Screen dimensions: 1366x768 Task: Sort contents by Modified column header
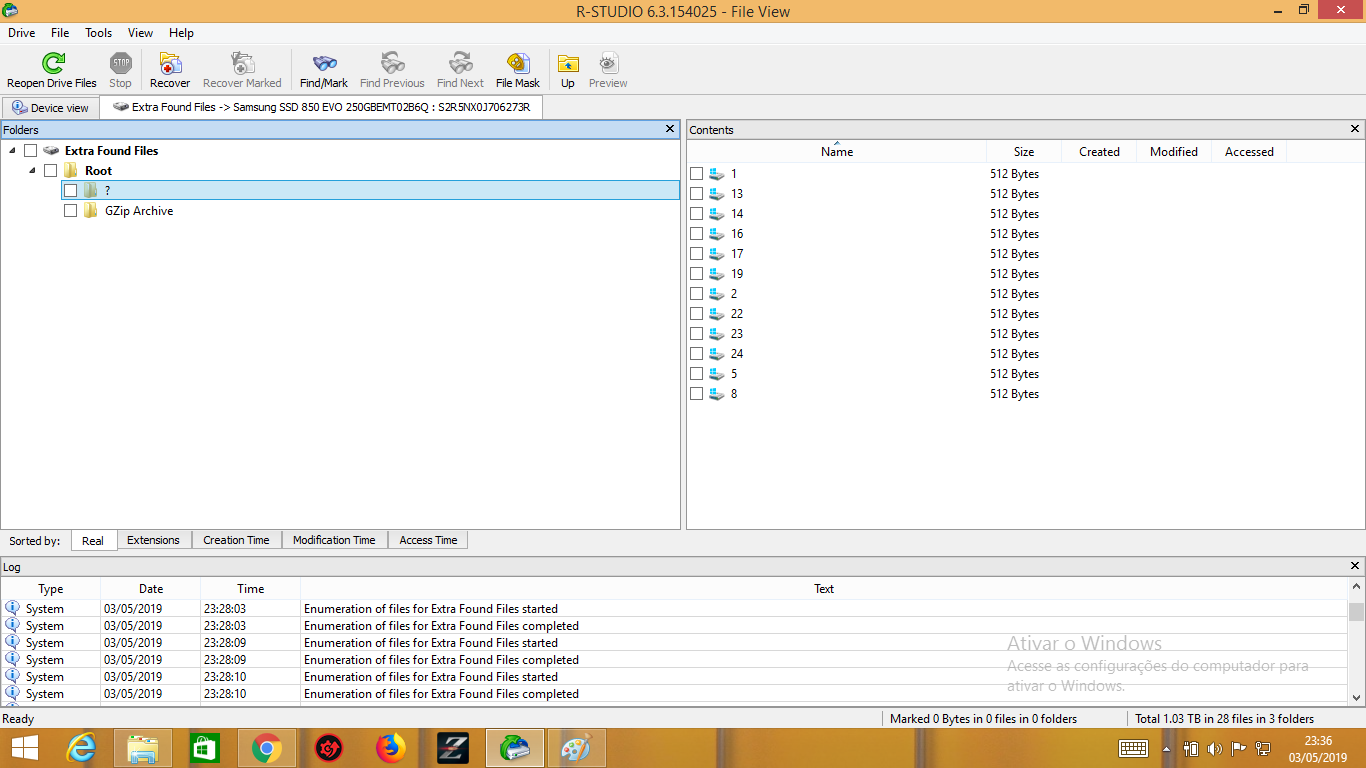coord(1174,152)
